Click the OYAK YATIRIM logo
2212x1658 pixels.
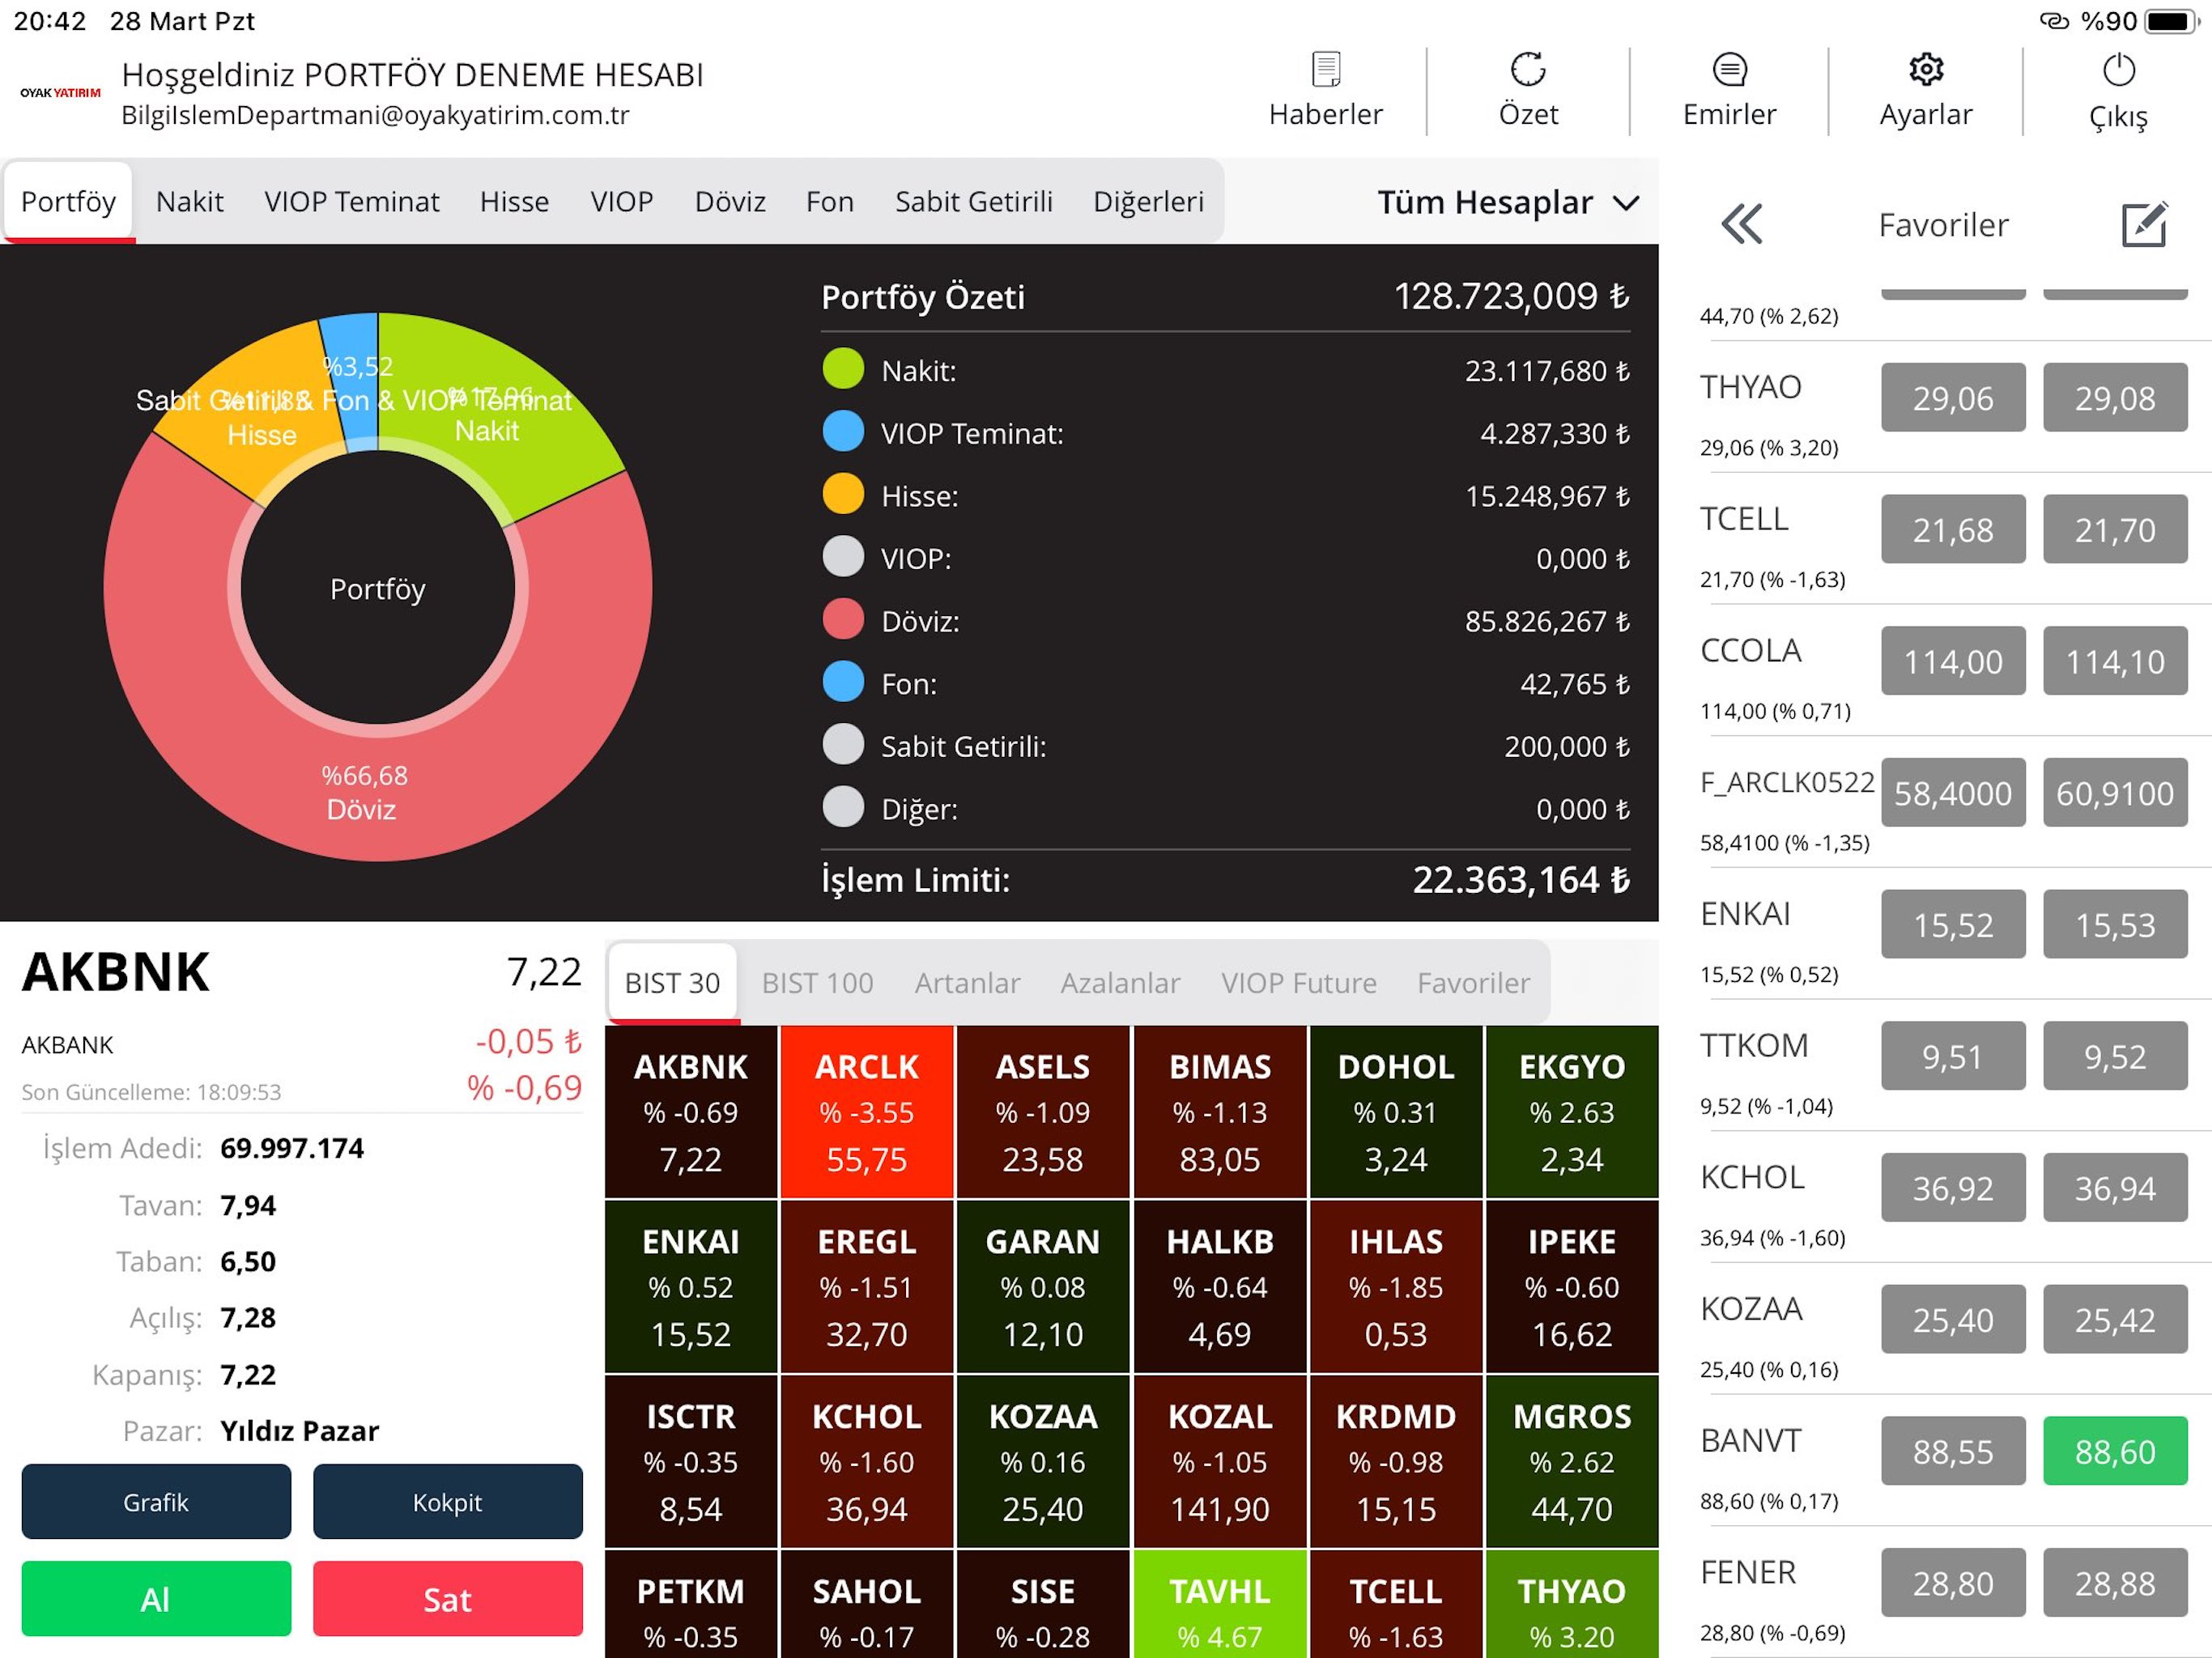(61, 93)
